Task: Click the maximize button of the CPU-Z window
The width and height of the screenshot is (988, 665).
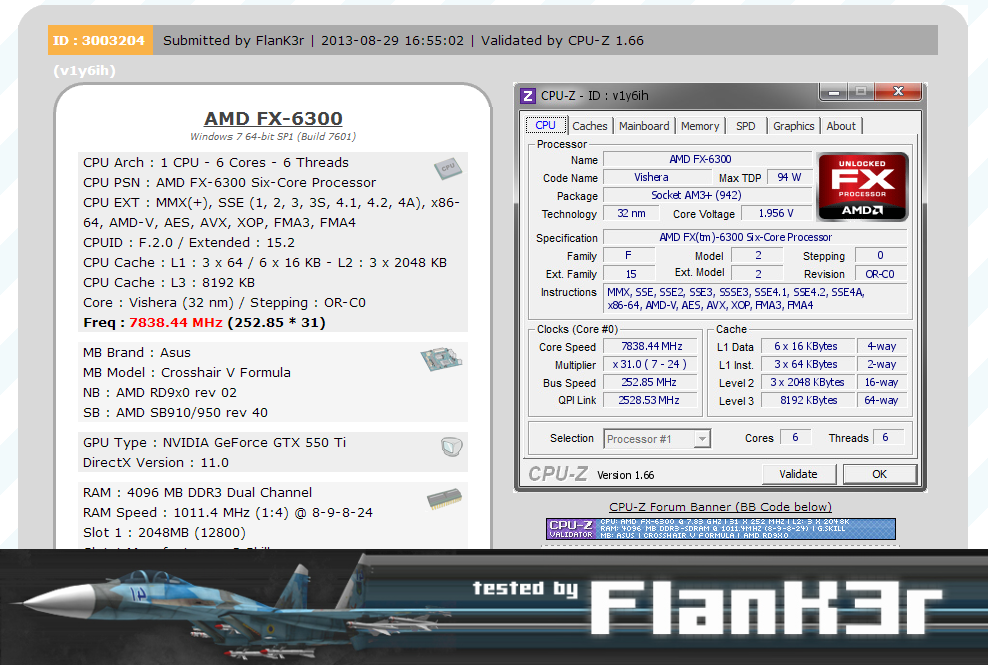Action: click(x=860, y=92)
